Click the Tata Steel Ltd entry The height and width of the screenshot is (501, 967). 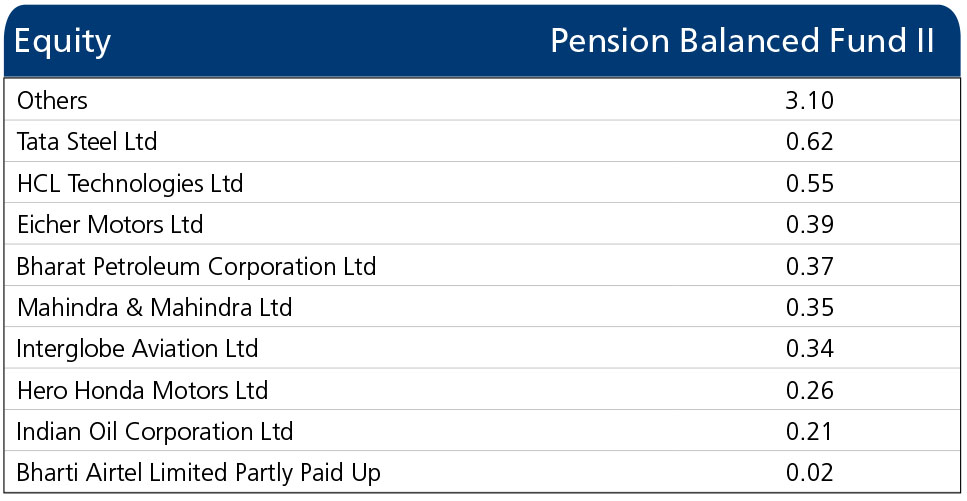[x=87, y=141]
